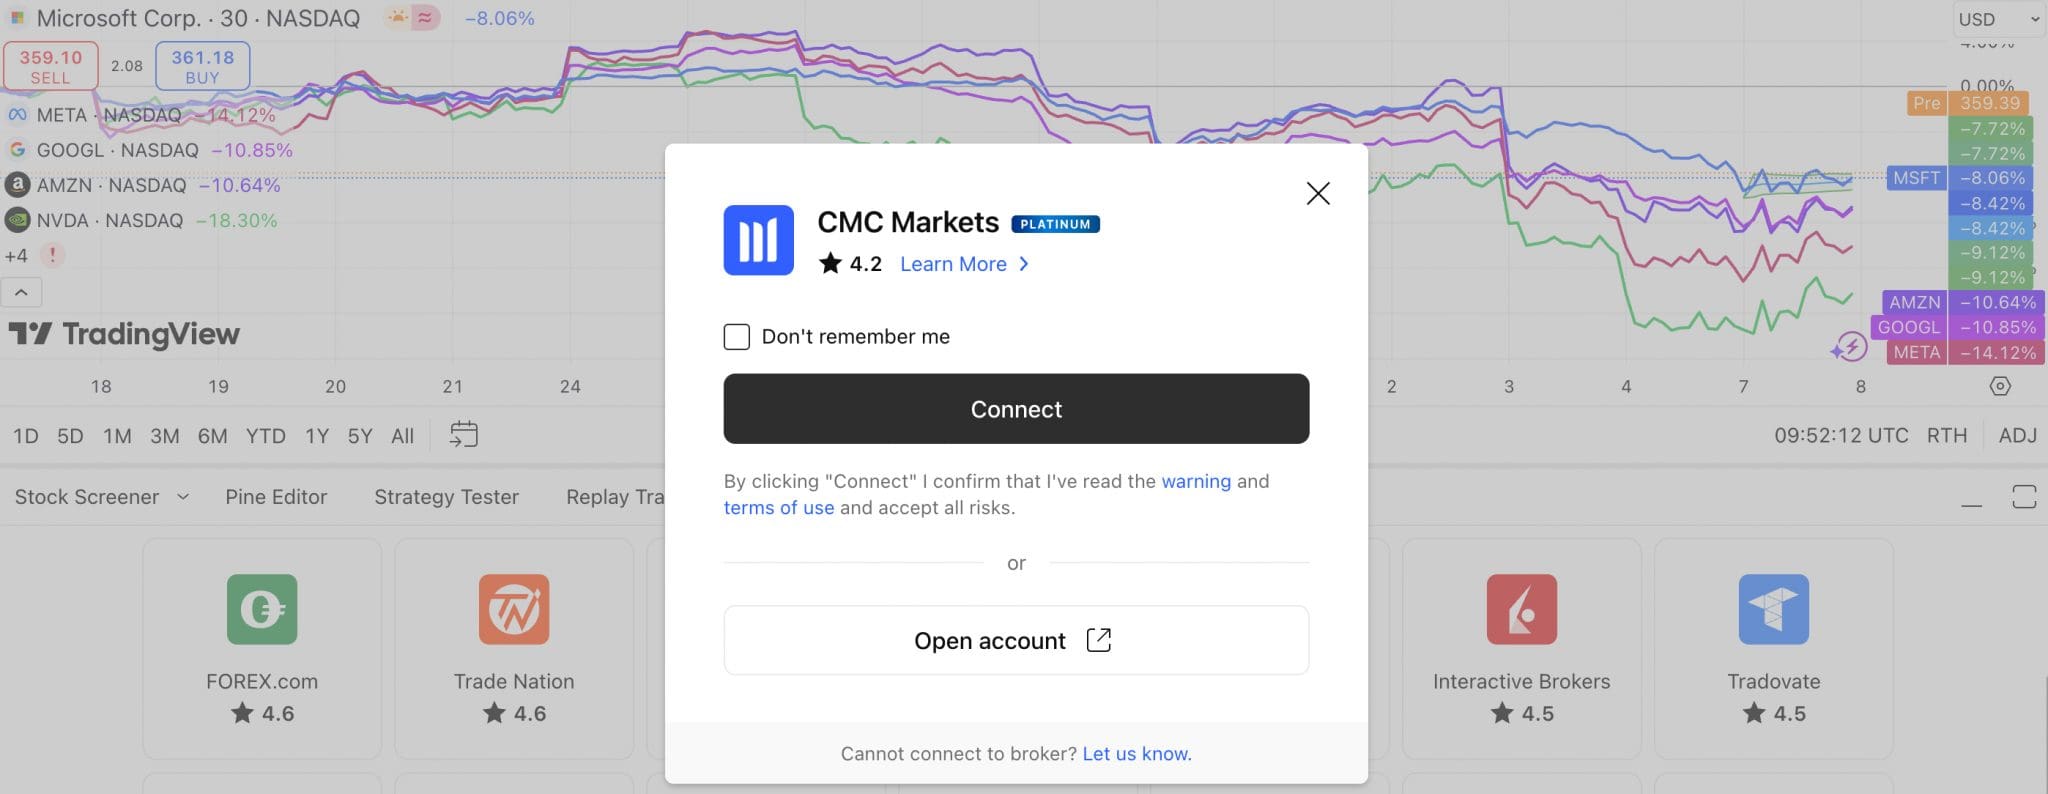Click the red exclamation warning icon

click(x=52, y=255)
